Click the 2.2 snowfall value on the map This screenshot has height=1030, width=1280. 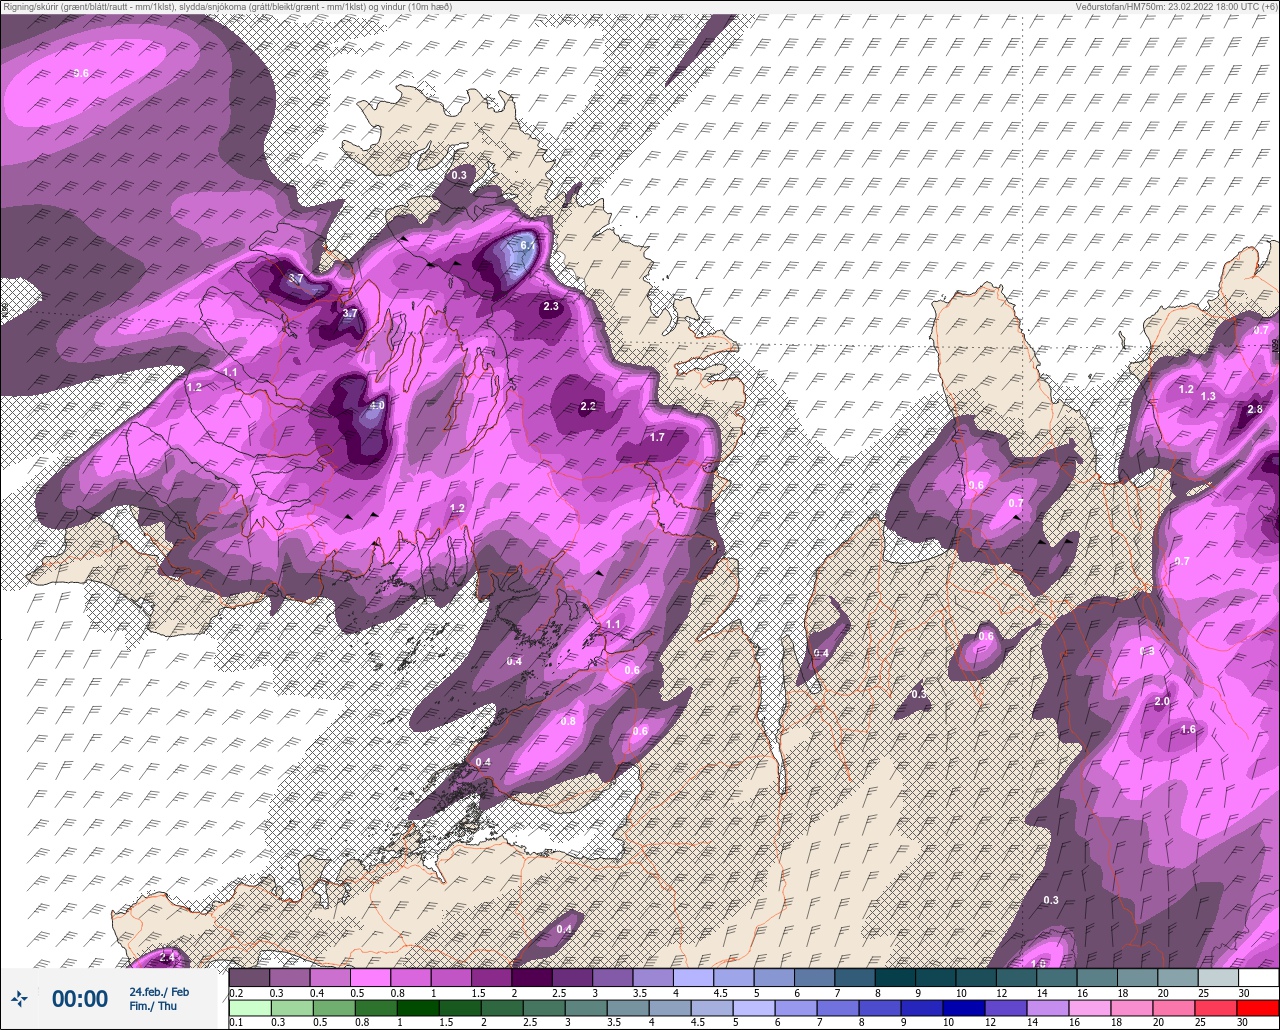[588, 406]
